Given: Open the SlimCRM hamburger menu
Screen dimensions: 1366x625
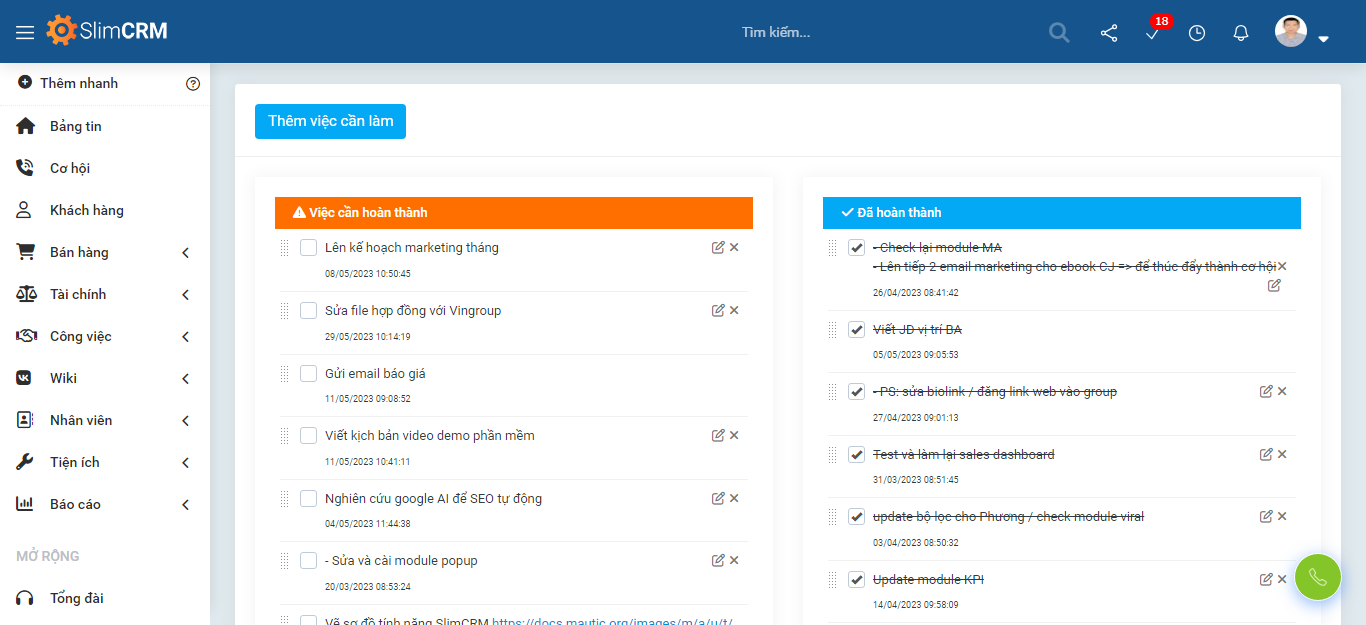Looking at the screenshot, I should coord(26,30).
